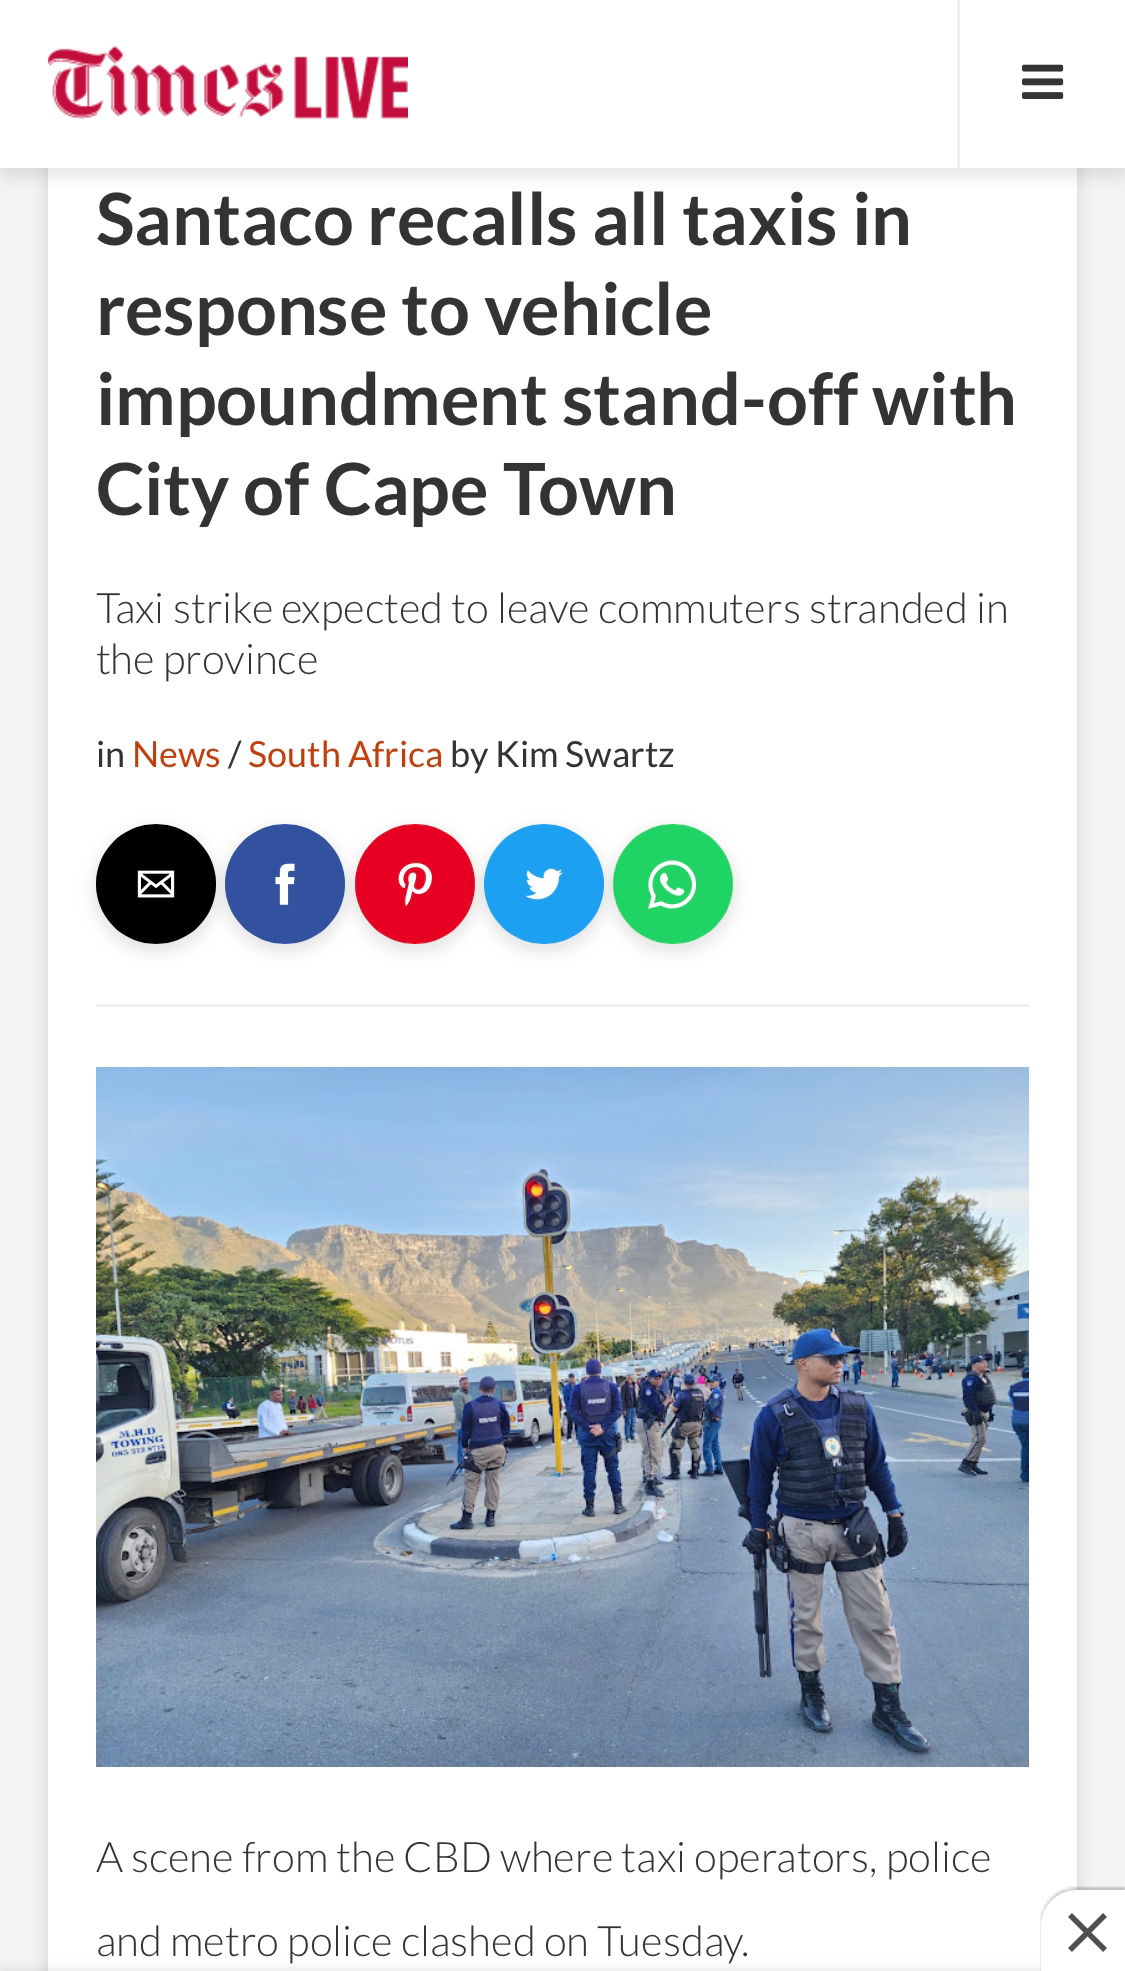This screenshot has width=1125, height=1971.
Task: Click the taxi strike subheading text
Action: 552,634
